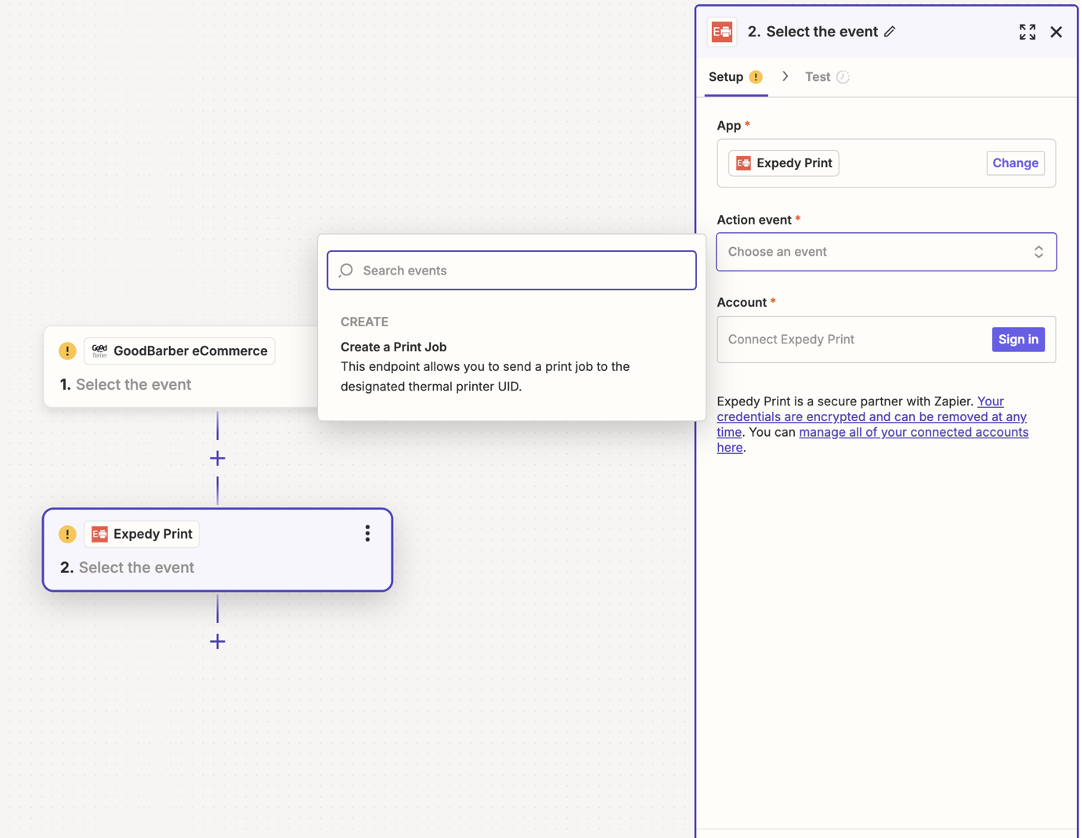Screen dimensions: 1082x838
Task: Click the pencil icon to rename the step
Action: click(x=889, y=32)
